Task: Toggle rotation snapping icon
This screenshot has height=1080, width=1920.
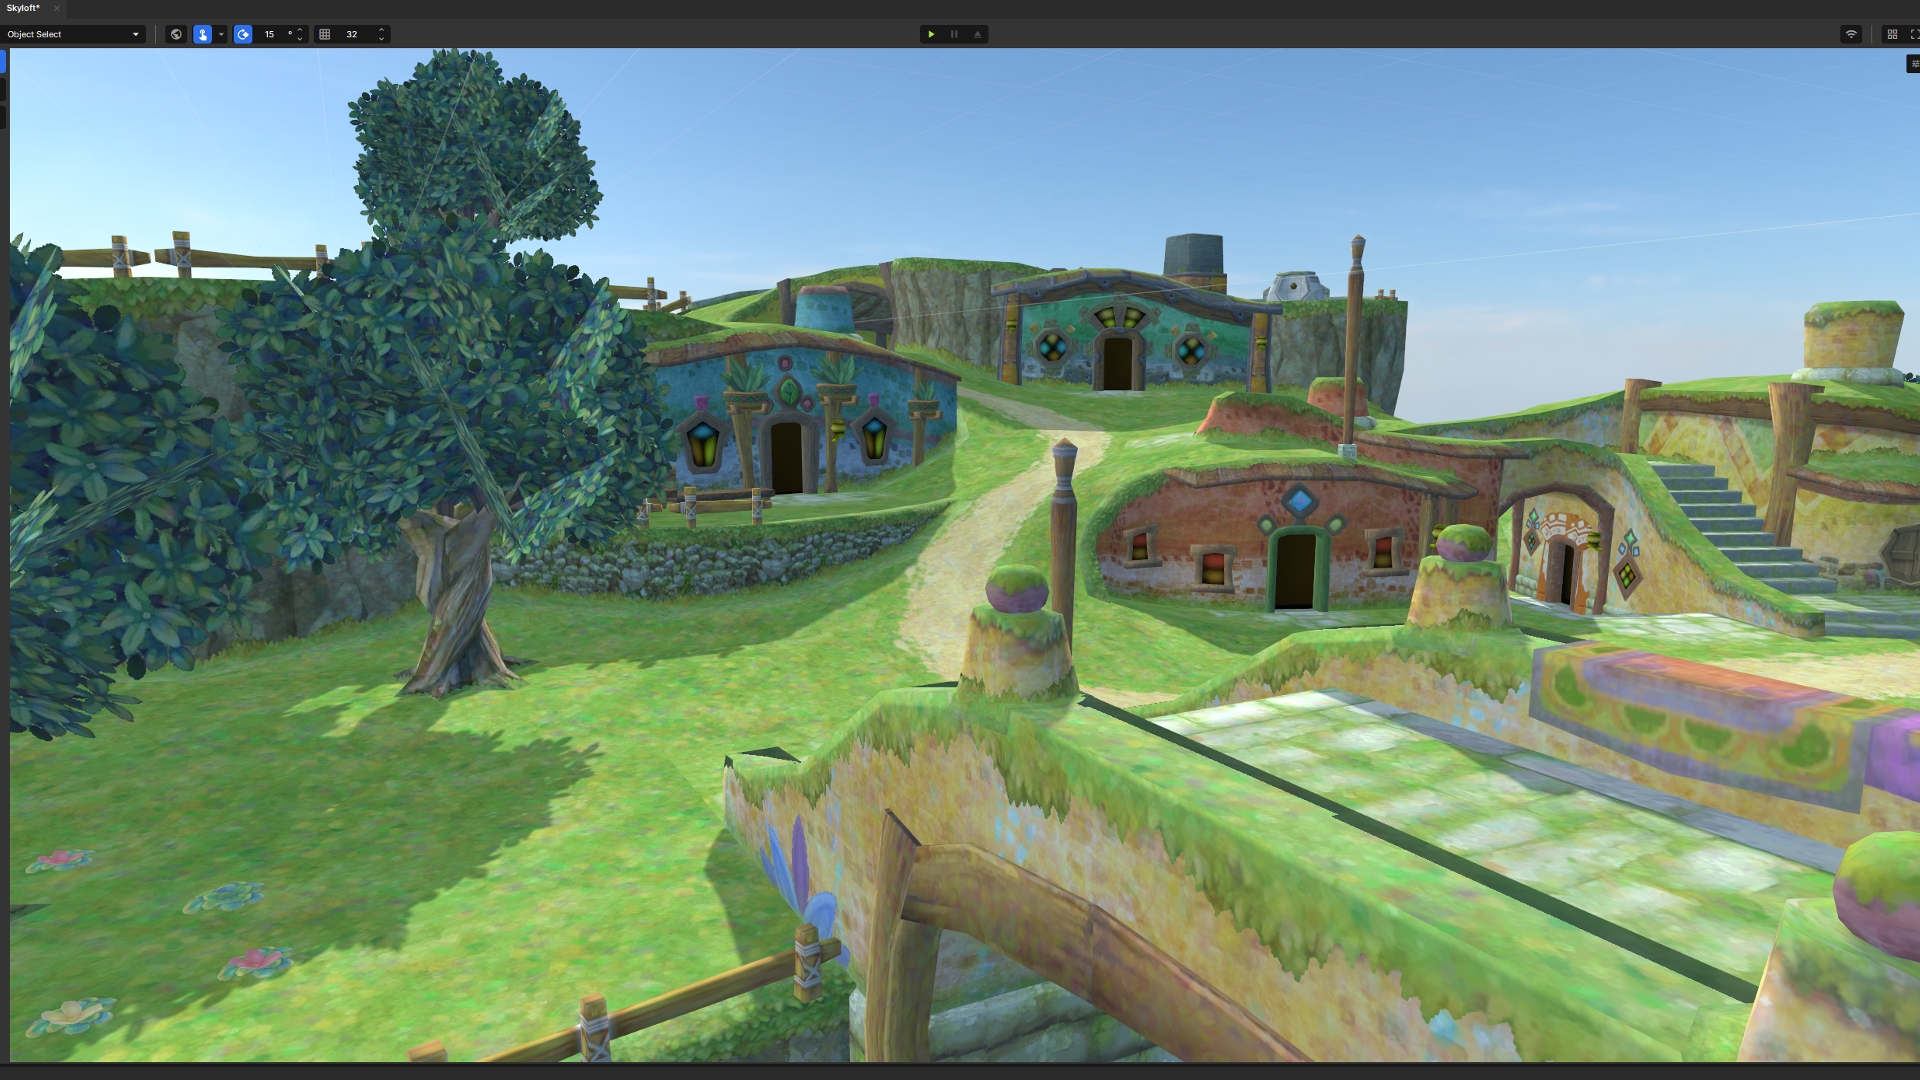Action: point(243,34)
